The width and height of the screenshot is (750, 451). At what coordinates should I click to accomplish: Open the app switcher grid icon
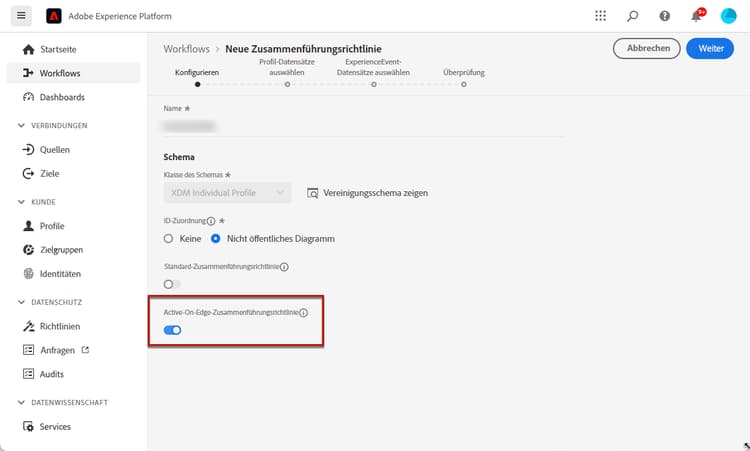click(x=600, y=16)
